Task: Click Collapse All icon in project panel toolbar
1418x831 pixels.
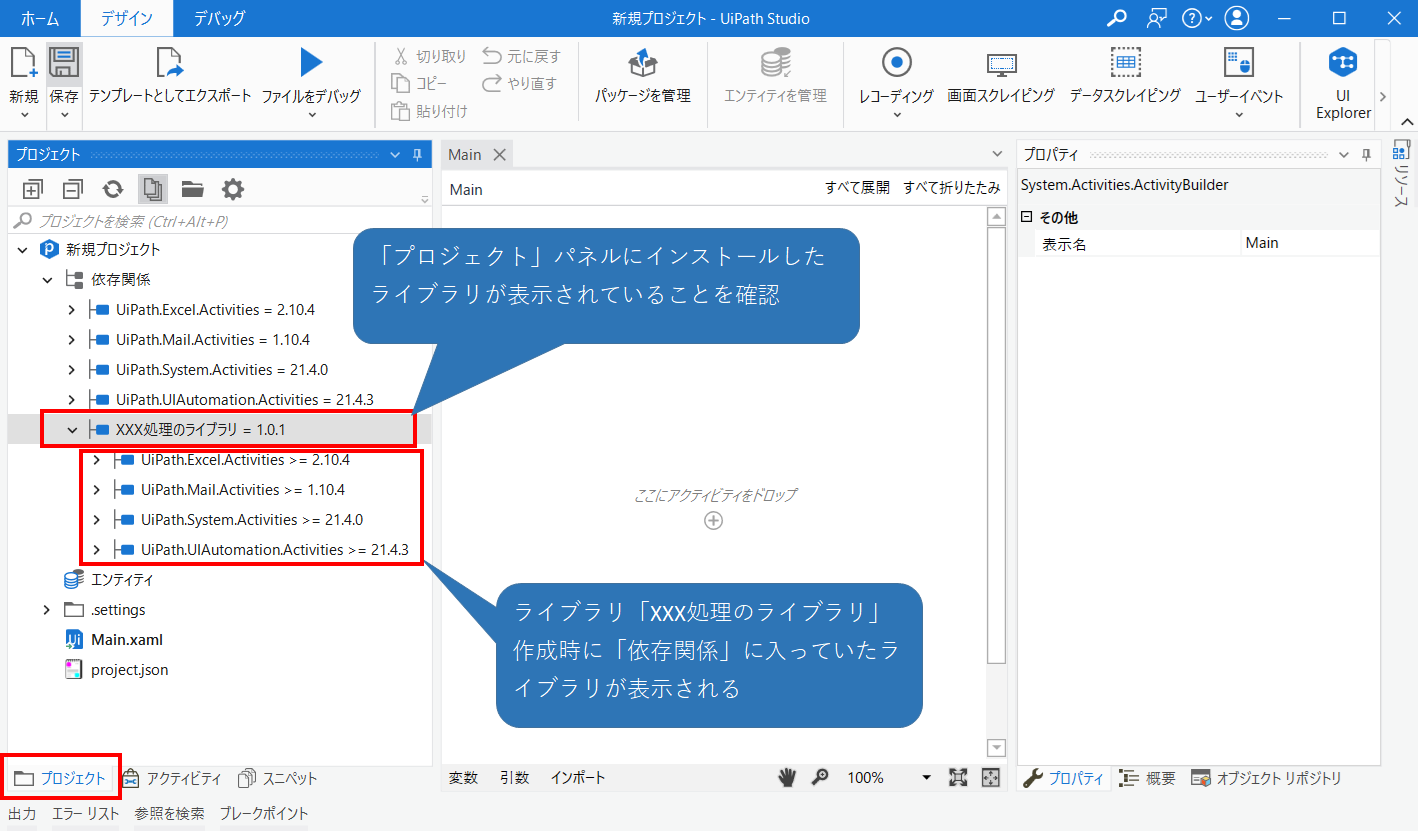Action: tap(72, 189)
